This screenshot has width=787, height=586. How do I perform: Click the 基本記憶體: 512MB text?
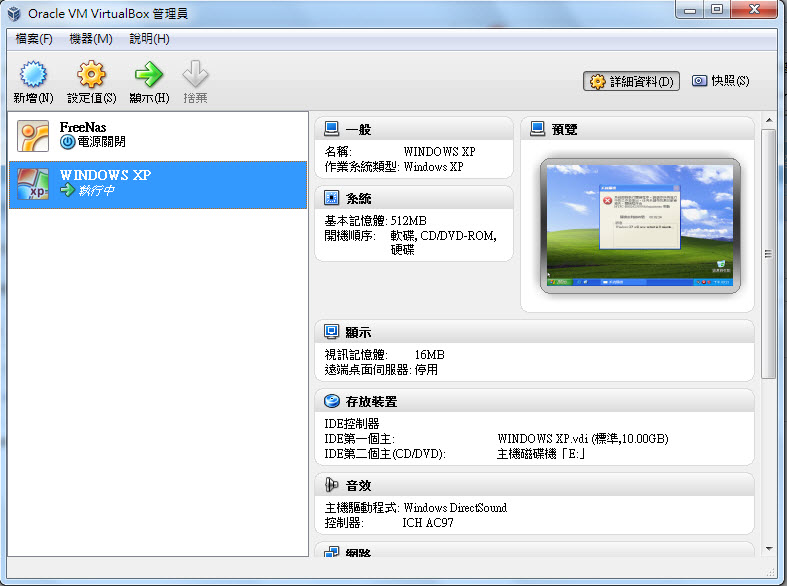tap(375, 220)
